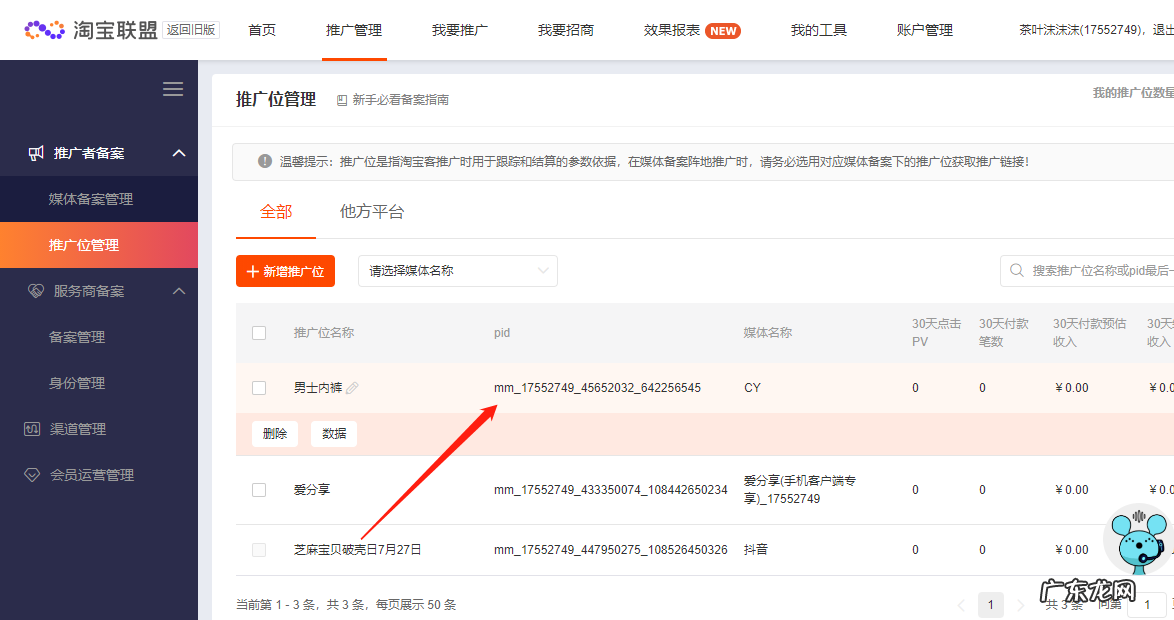Image resolution: width=1174 pixels, height=620 pixels.
Task: Click the search magnifier icon
Action: tap(1017, 270)
